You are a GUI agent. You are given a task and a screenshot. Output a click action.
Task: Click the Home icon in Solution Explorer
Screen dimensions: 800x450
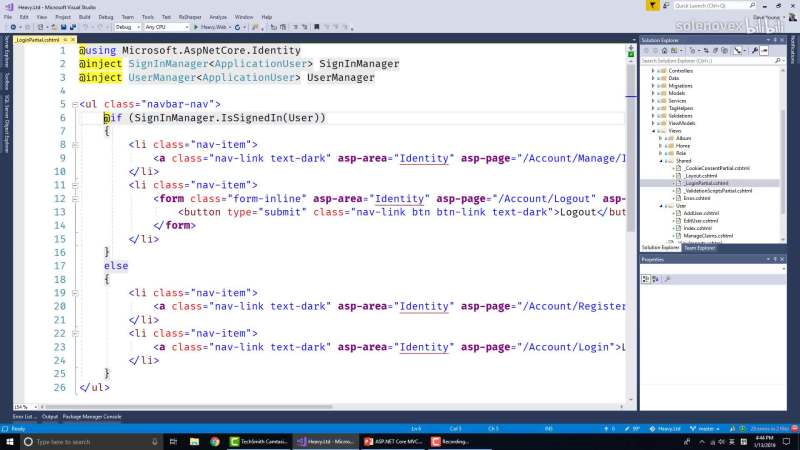(x=664, y=51)
